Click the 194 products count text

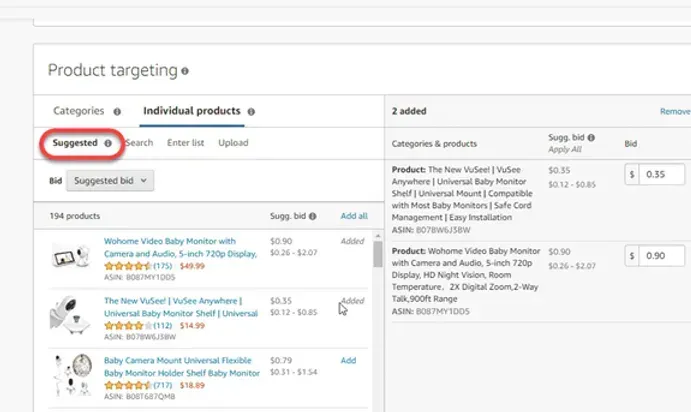(75, 216)
